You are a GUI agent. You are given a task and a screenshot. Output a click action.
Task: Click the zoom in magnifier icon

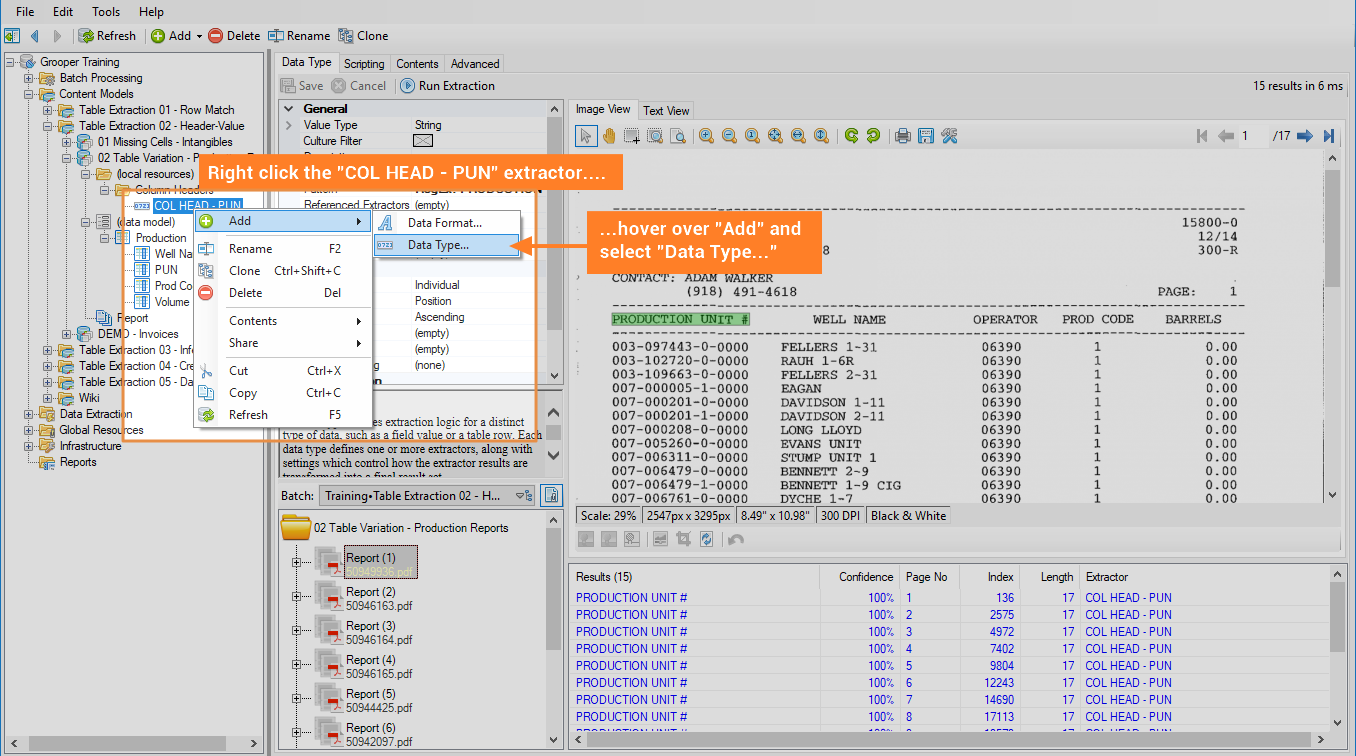(x=706, y=136)
